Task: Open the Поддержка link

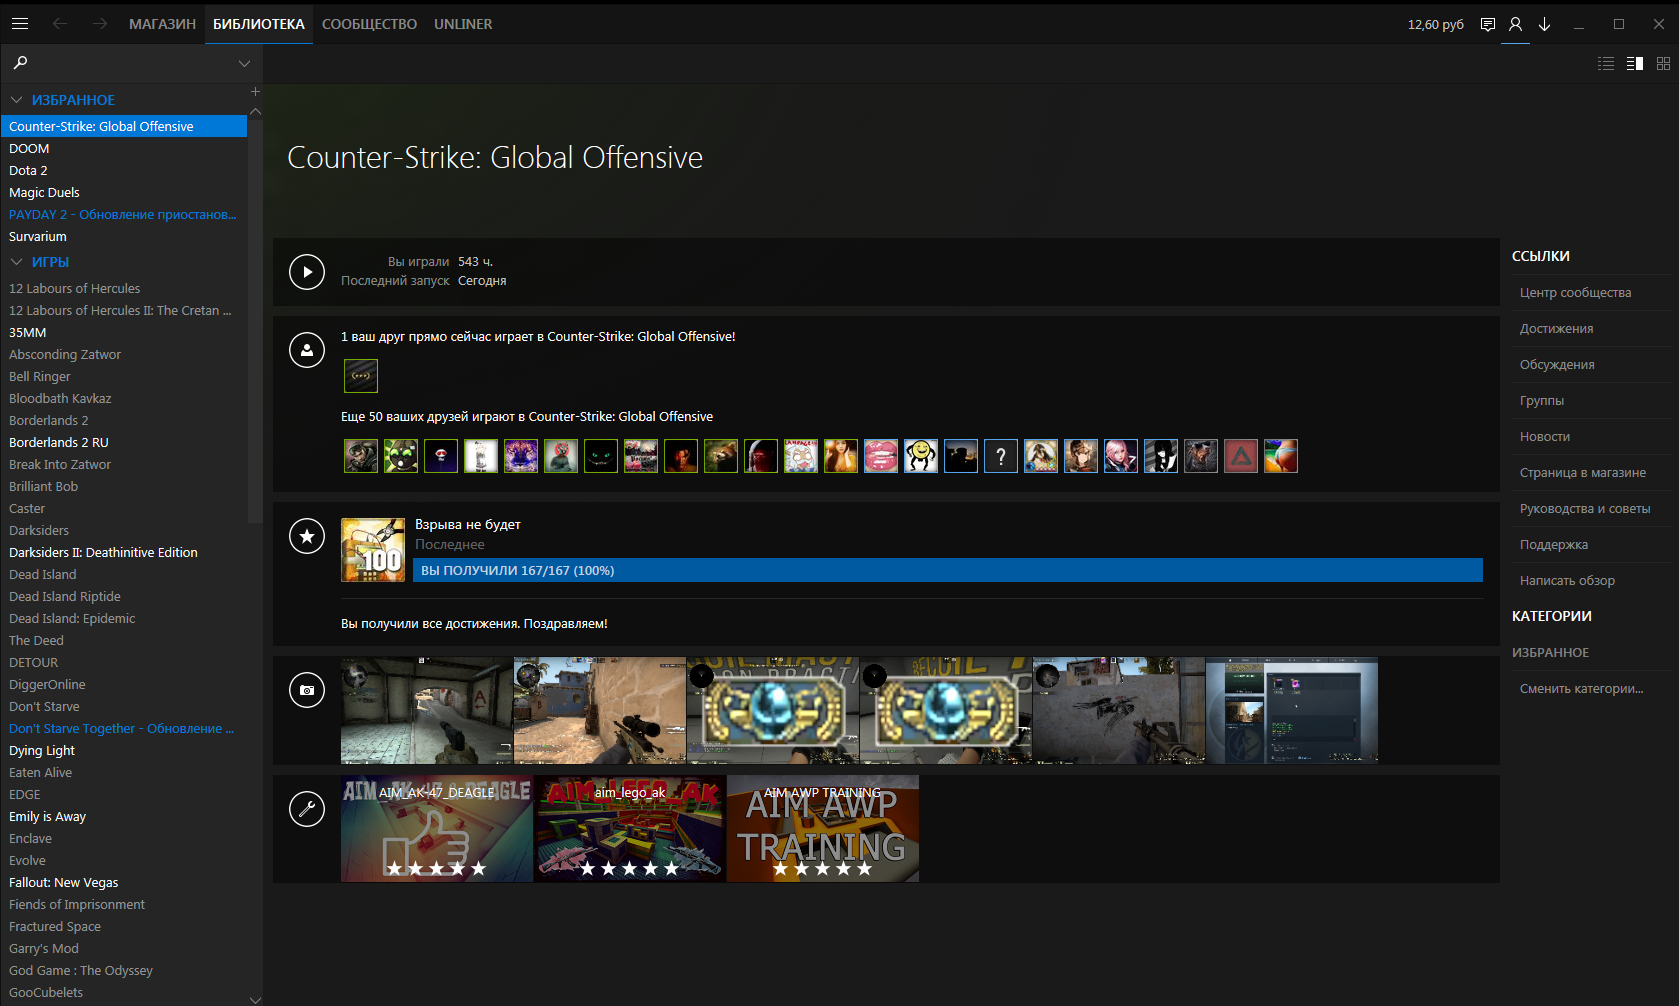Action: coord(1554,545)
